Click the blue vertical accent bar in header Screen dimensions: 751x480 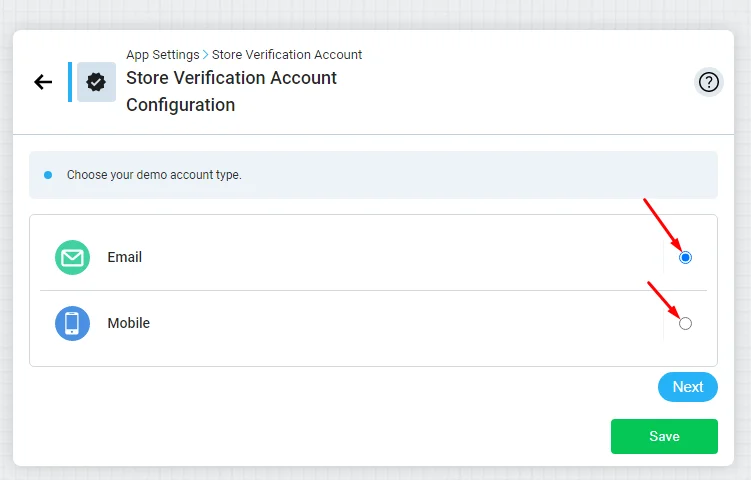tap(70, 82)
